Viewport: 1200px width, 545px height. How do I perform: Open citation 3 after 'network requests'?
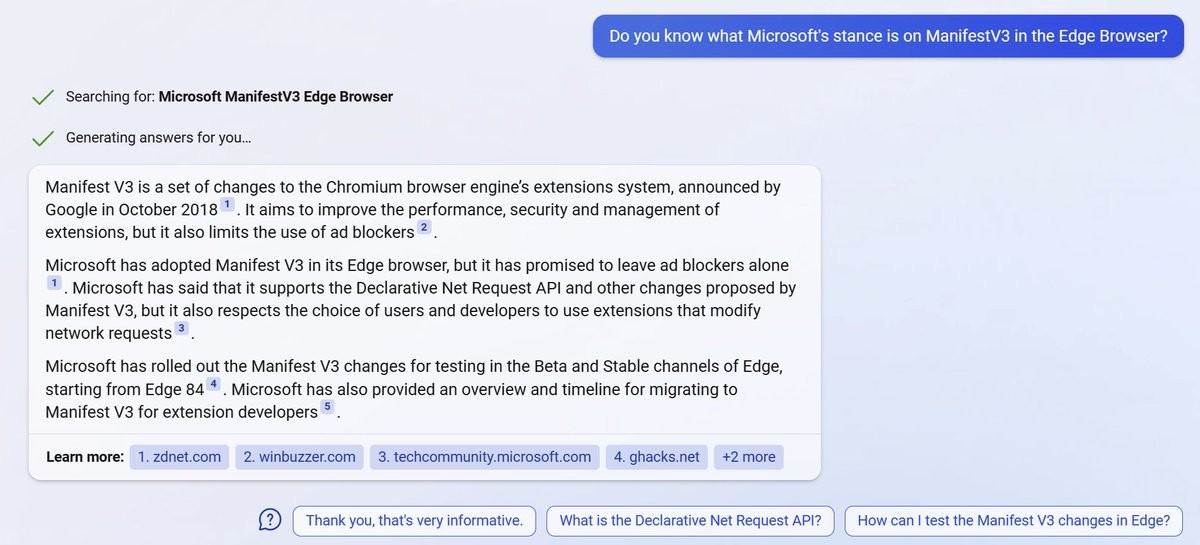click(x=181, y=328)
